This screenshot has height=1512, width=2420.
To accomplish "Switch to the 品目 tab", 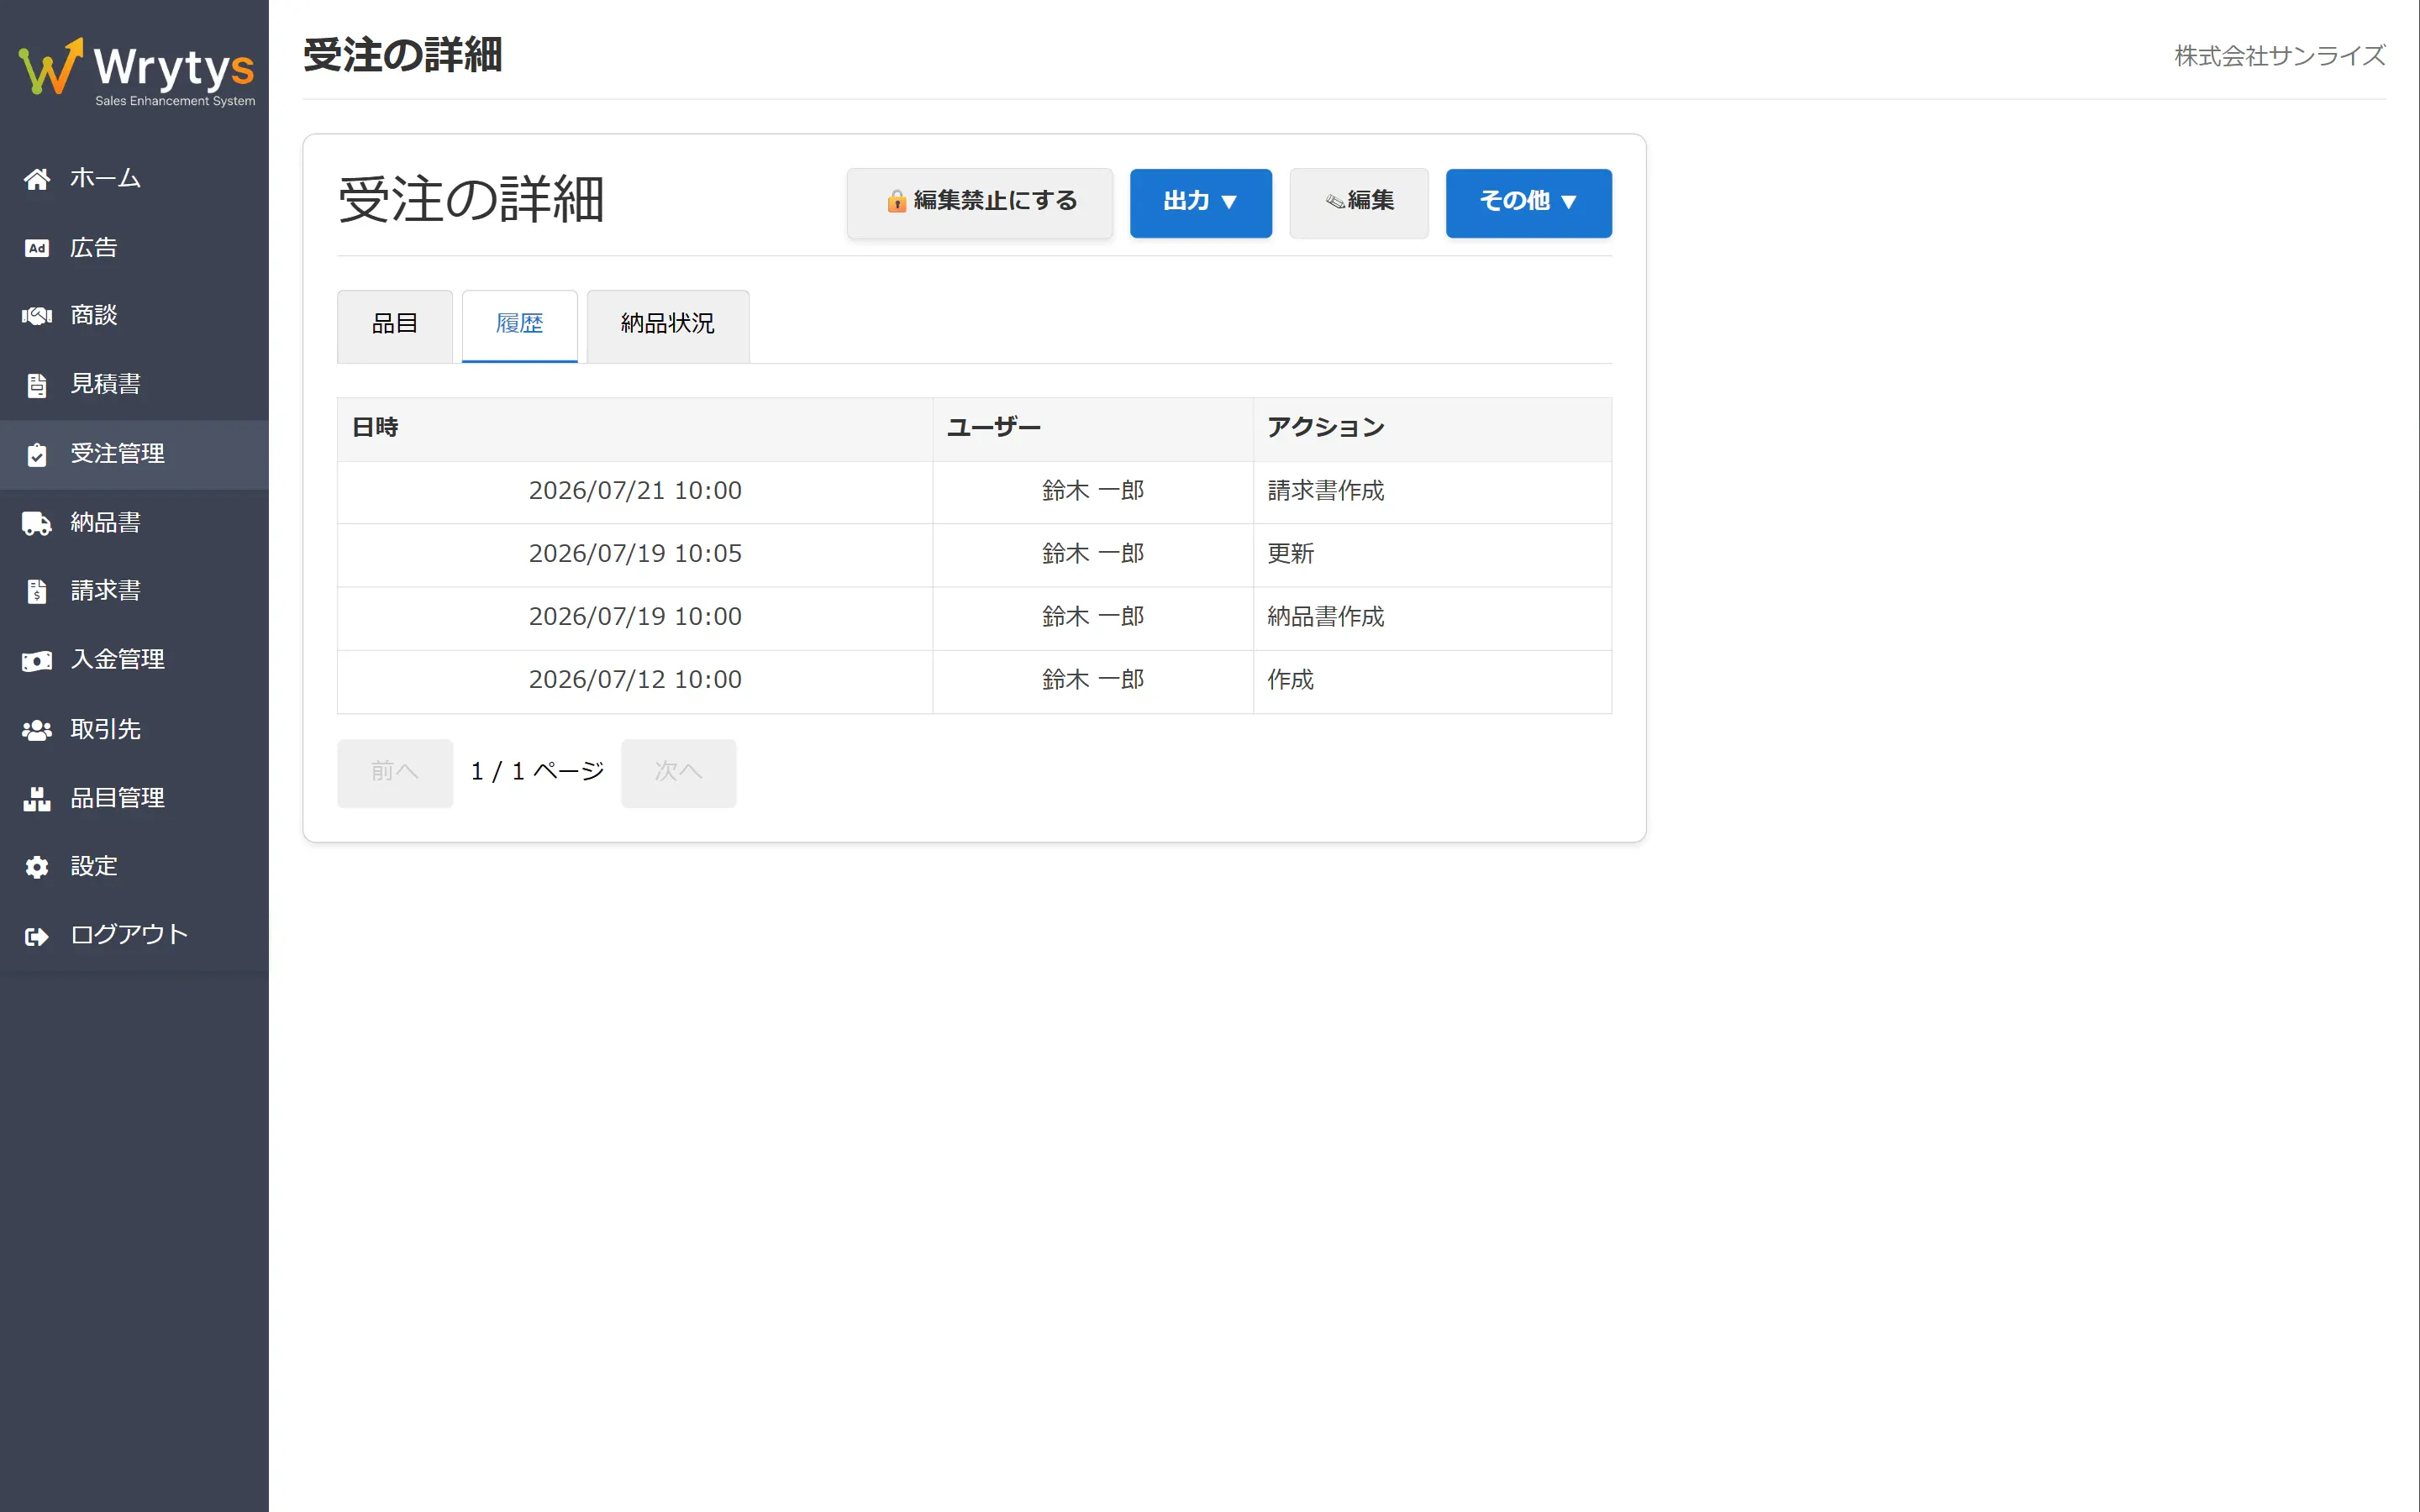I will [395, 326].
